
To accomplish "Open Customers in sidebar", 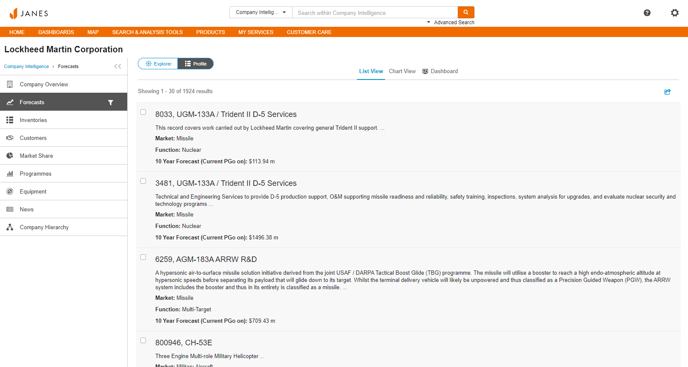I will tap(64, 138).
